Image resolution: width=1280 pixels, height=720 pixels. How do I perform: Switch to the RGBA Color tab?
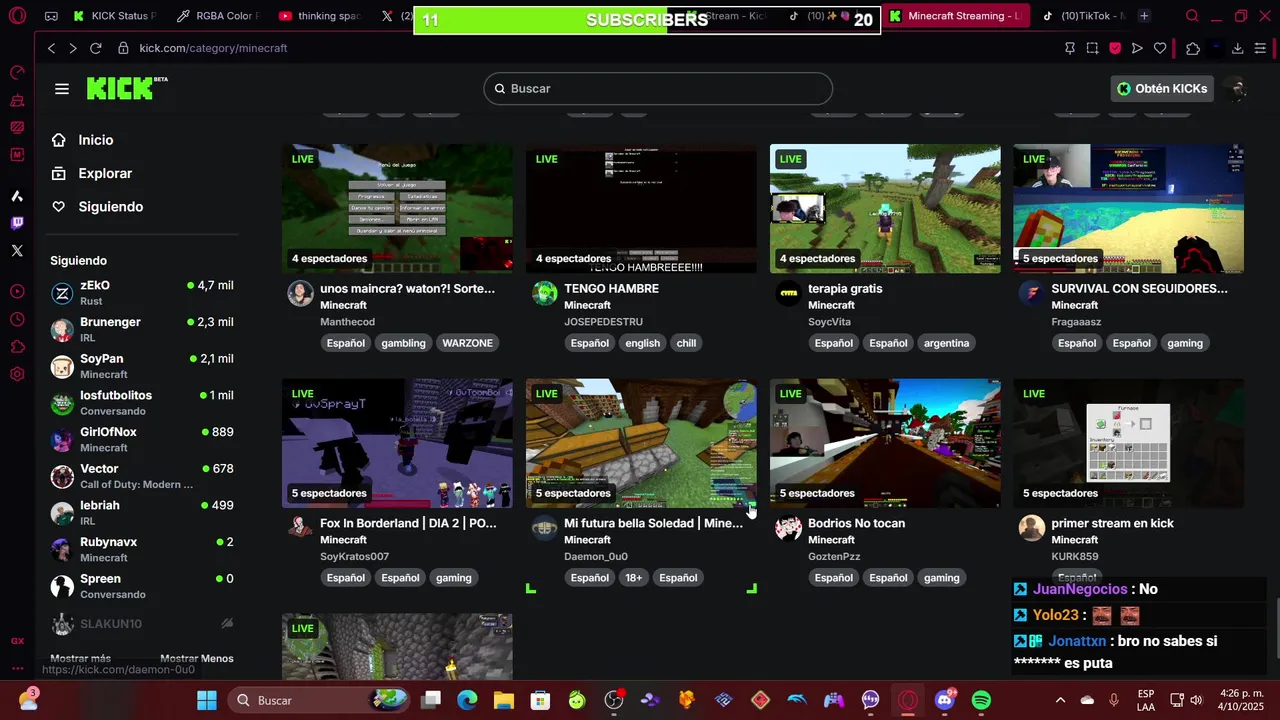[217, 16]
